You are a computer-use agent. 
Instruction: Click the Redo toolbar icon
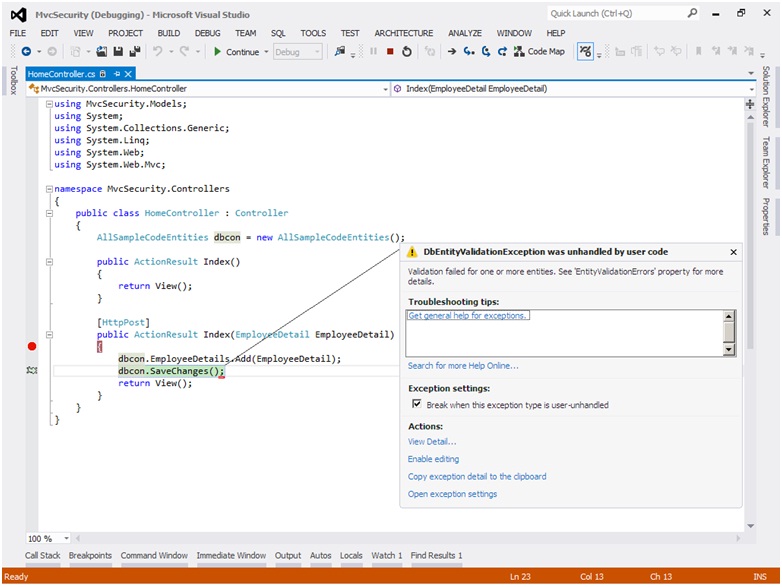(185, 51)
